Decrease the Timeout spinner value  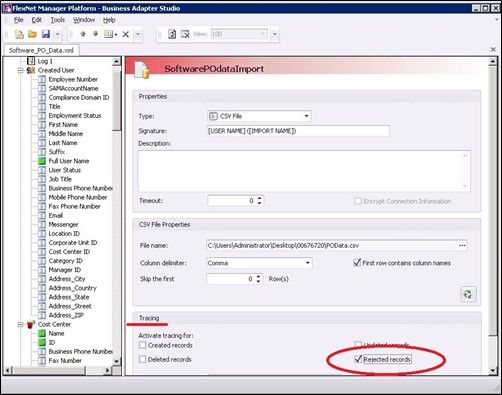tap(260, 203)
